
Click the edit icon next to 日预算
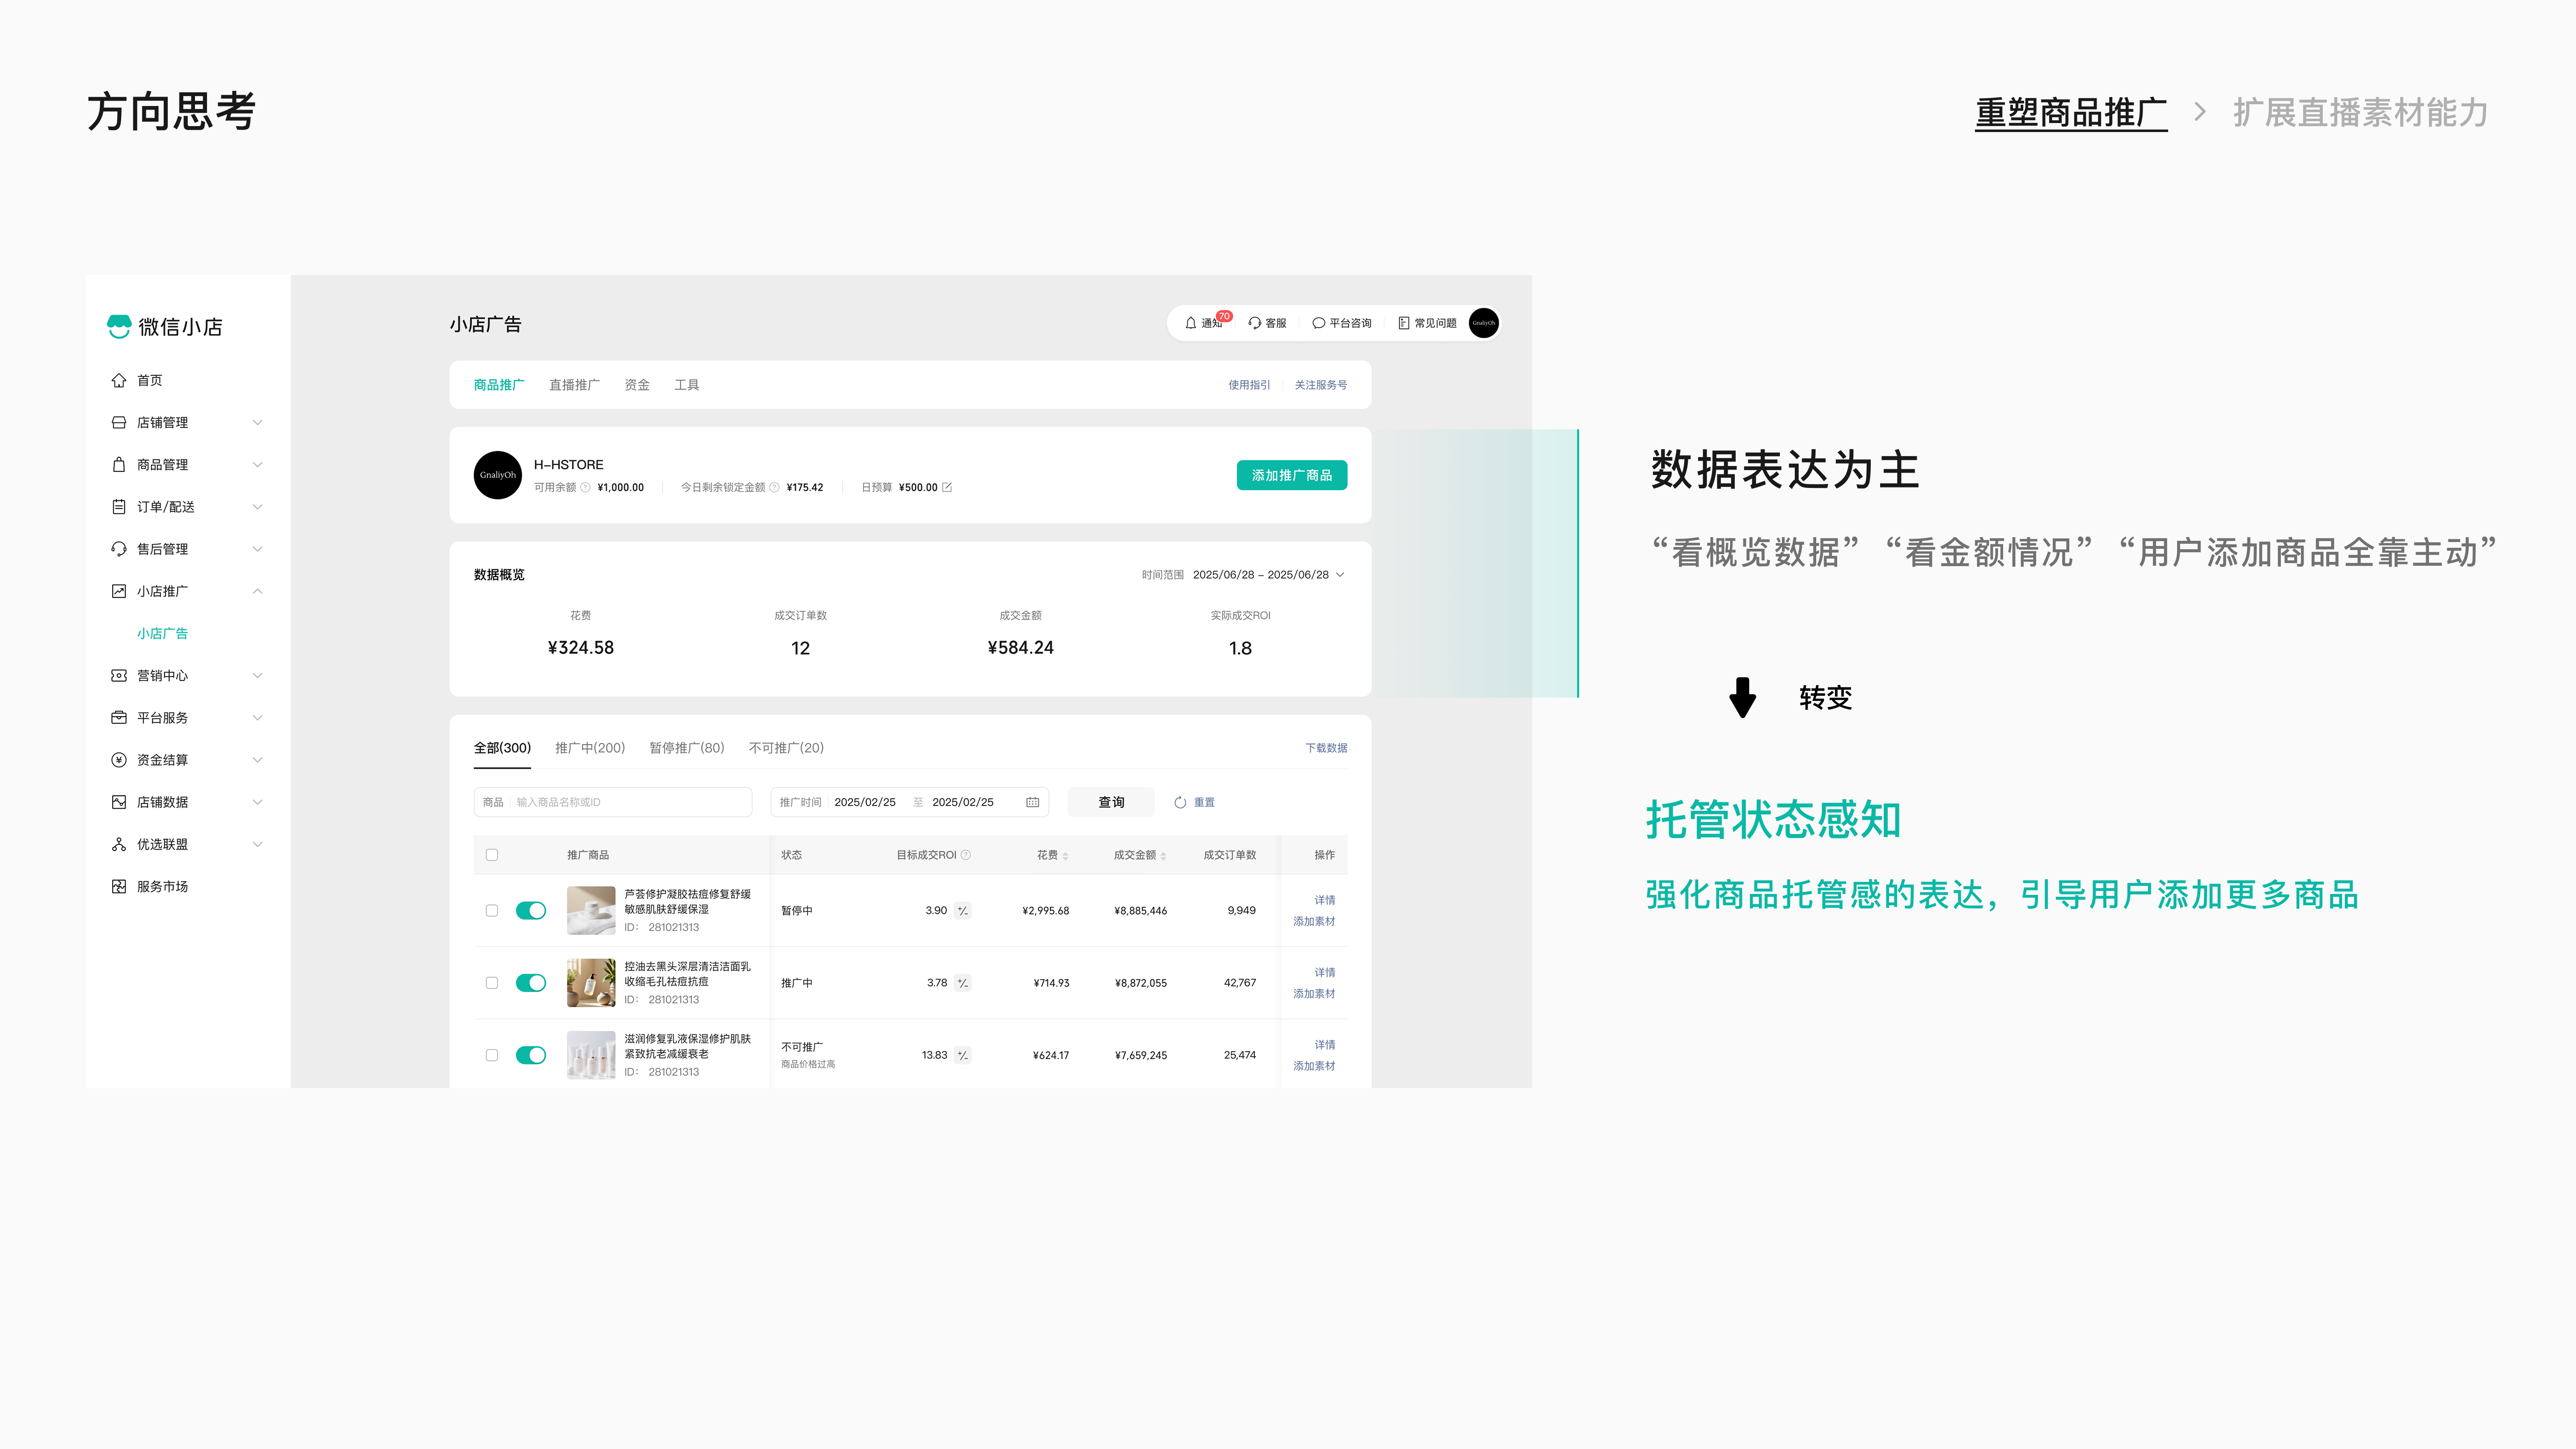click(x=947, y=487)
